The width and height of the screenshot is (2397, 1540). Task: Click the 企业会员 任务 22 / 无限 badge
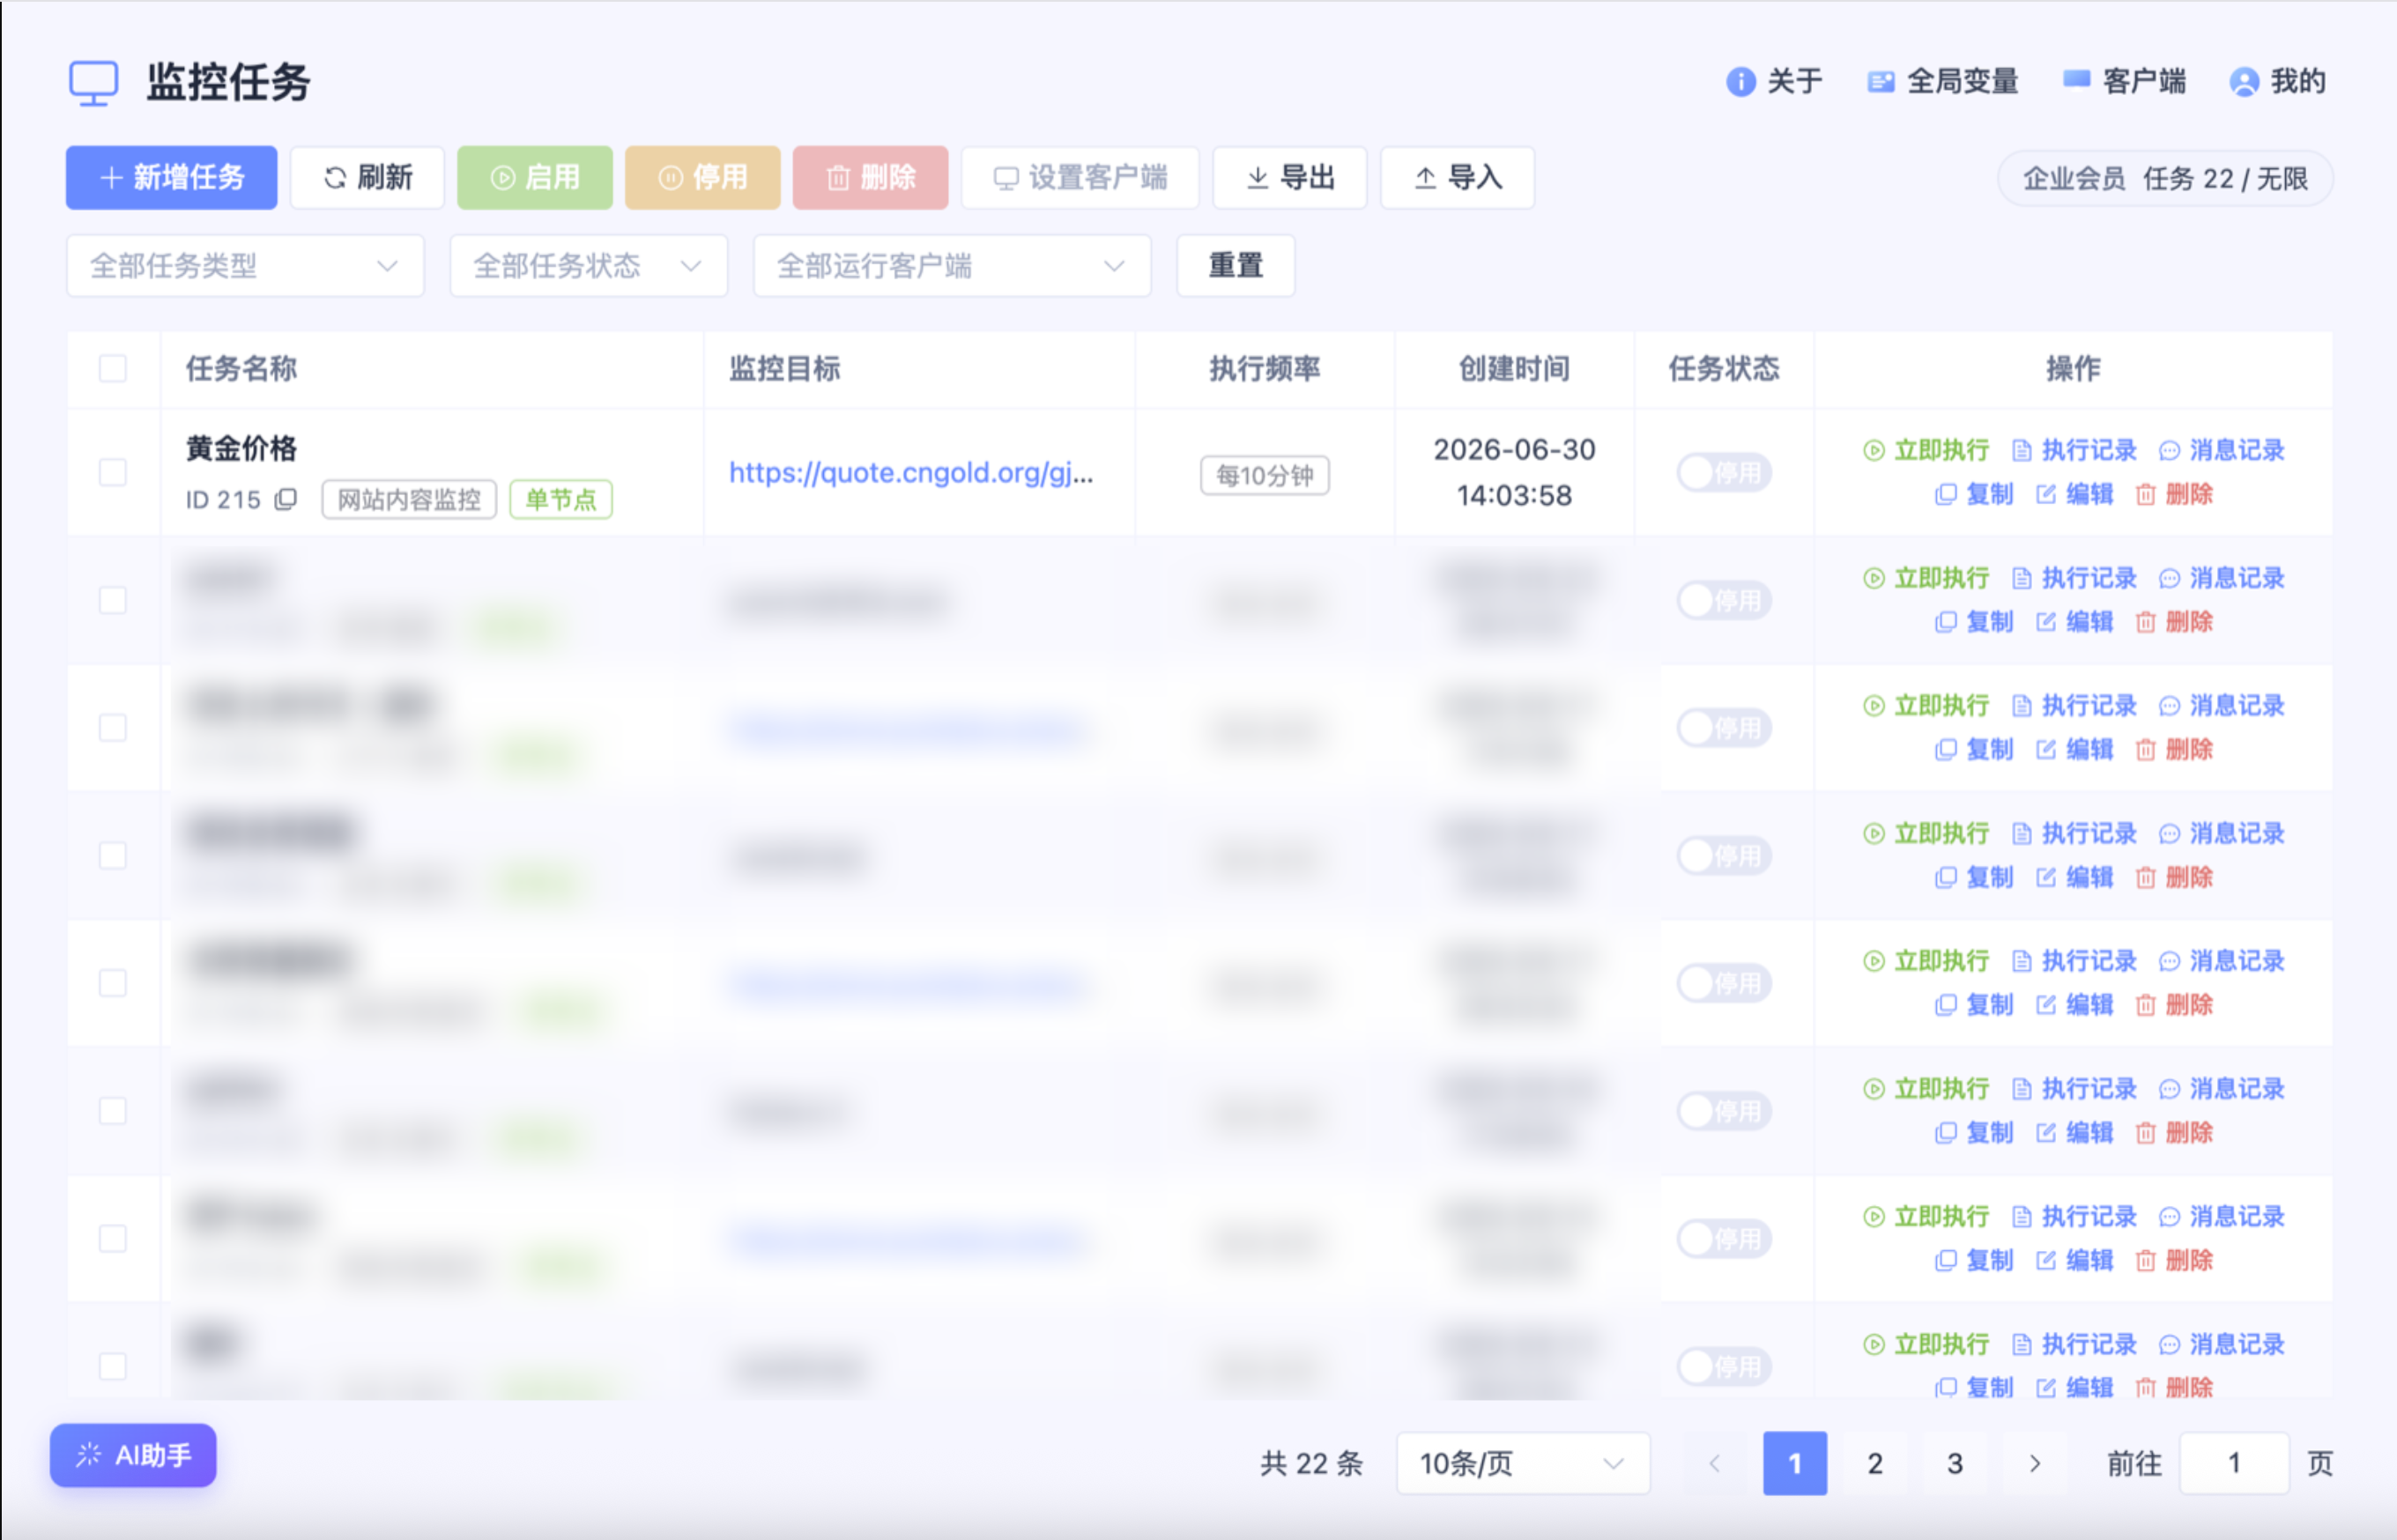2165,179
